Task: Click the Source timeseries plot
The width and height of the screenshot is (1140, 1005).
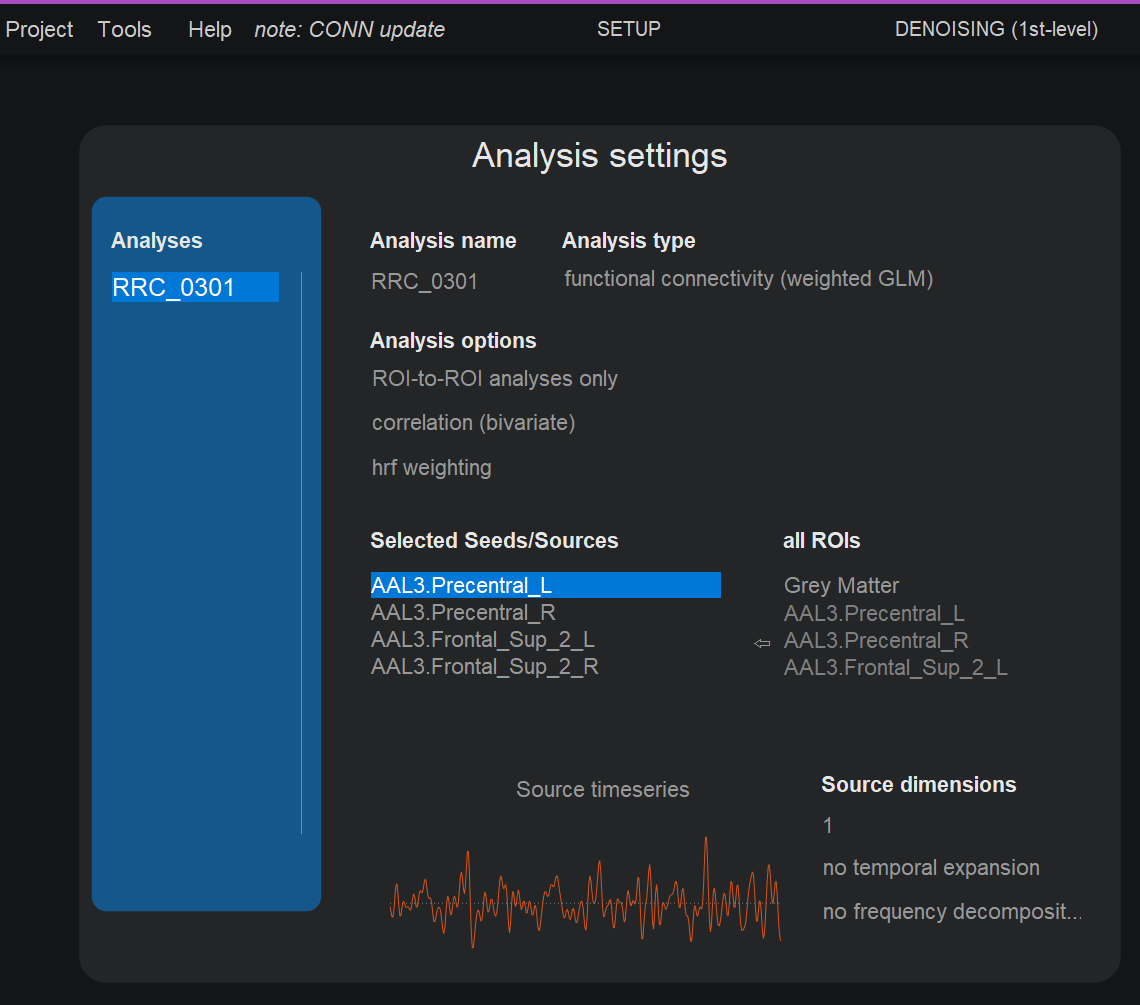Action: tap(585, 895)
